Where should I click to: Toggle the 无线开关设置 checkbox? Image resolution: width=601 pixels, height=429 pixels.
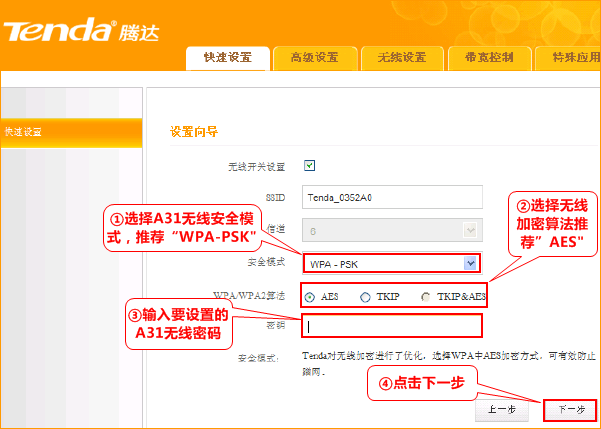(x=310, y=165)
